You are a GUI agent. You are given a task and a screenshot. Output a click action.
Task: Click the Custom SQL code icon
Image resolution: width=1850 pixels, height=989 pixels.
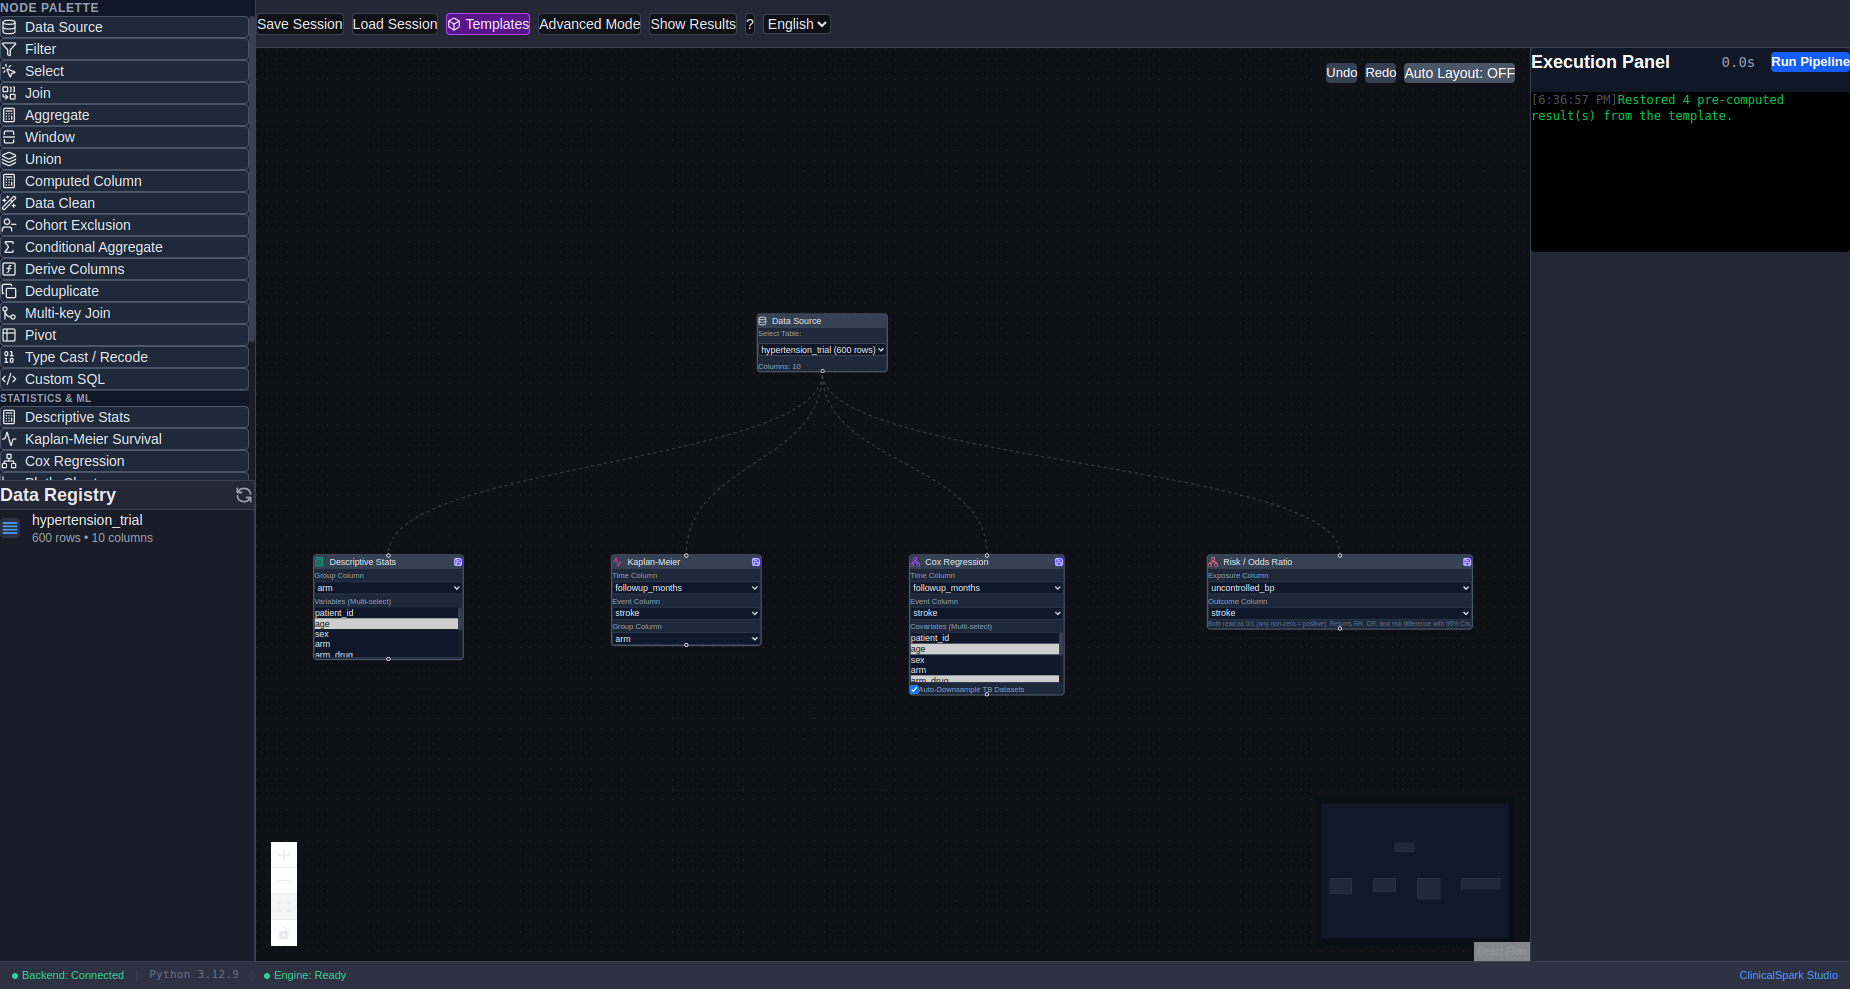(x=9, y=379)
